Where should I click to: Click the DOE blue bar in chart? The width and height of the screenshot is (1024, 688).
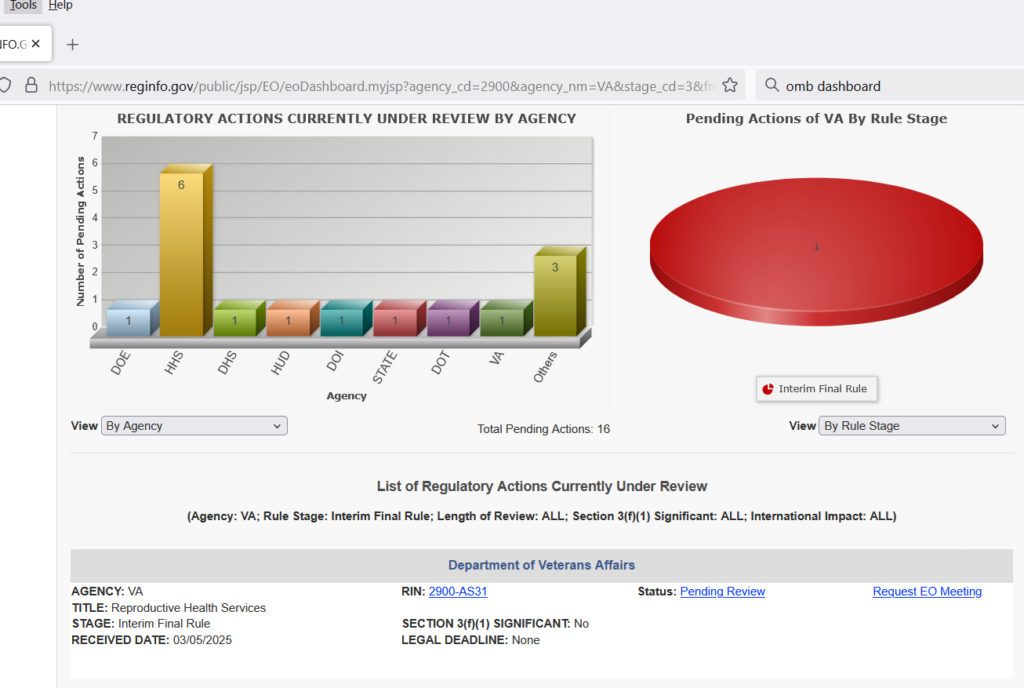pyautogui.click(x=132, y=319)
